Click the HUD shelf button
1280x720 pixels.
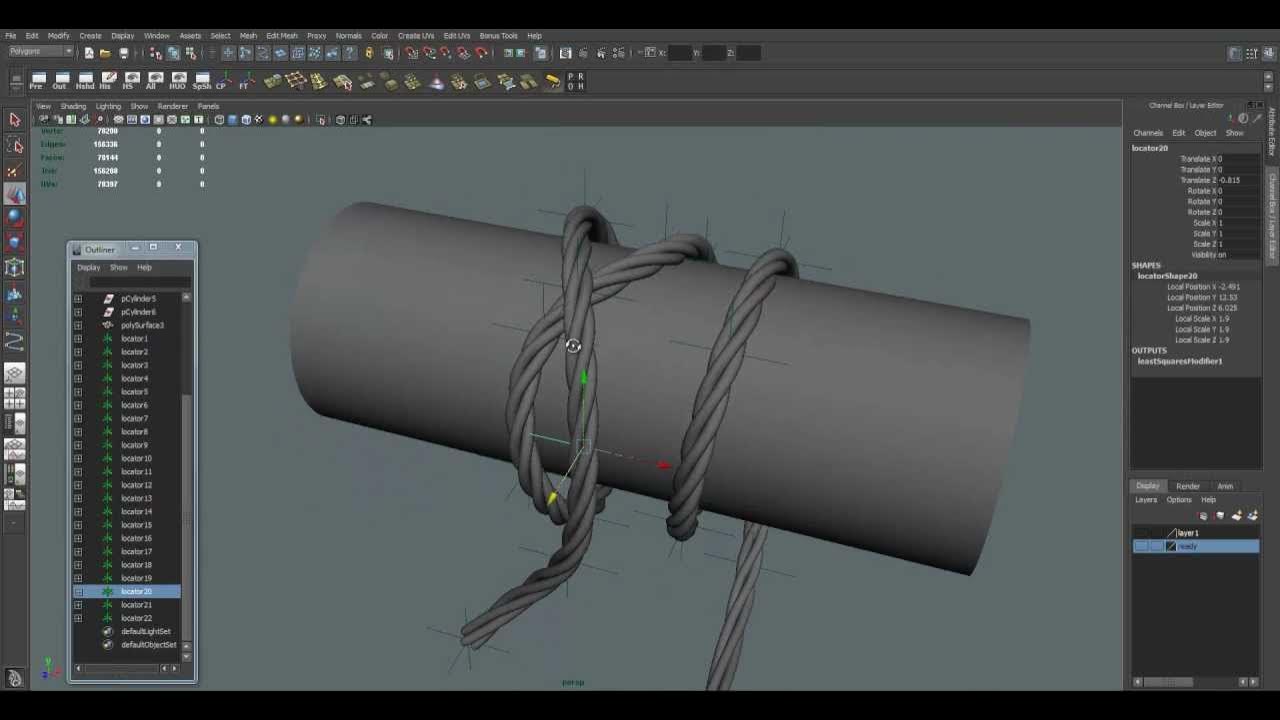tap(177, 81)
